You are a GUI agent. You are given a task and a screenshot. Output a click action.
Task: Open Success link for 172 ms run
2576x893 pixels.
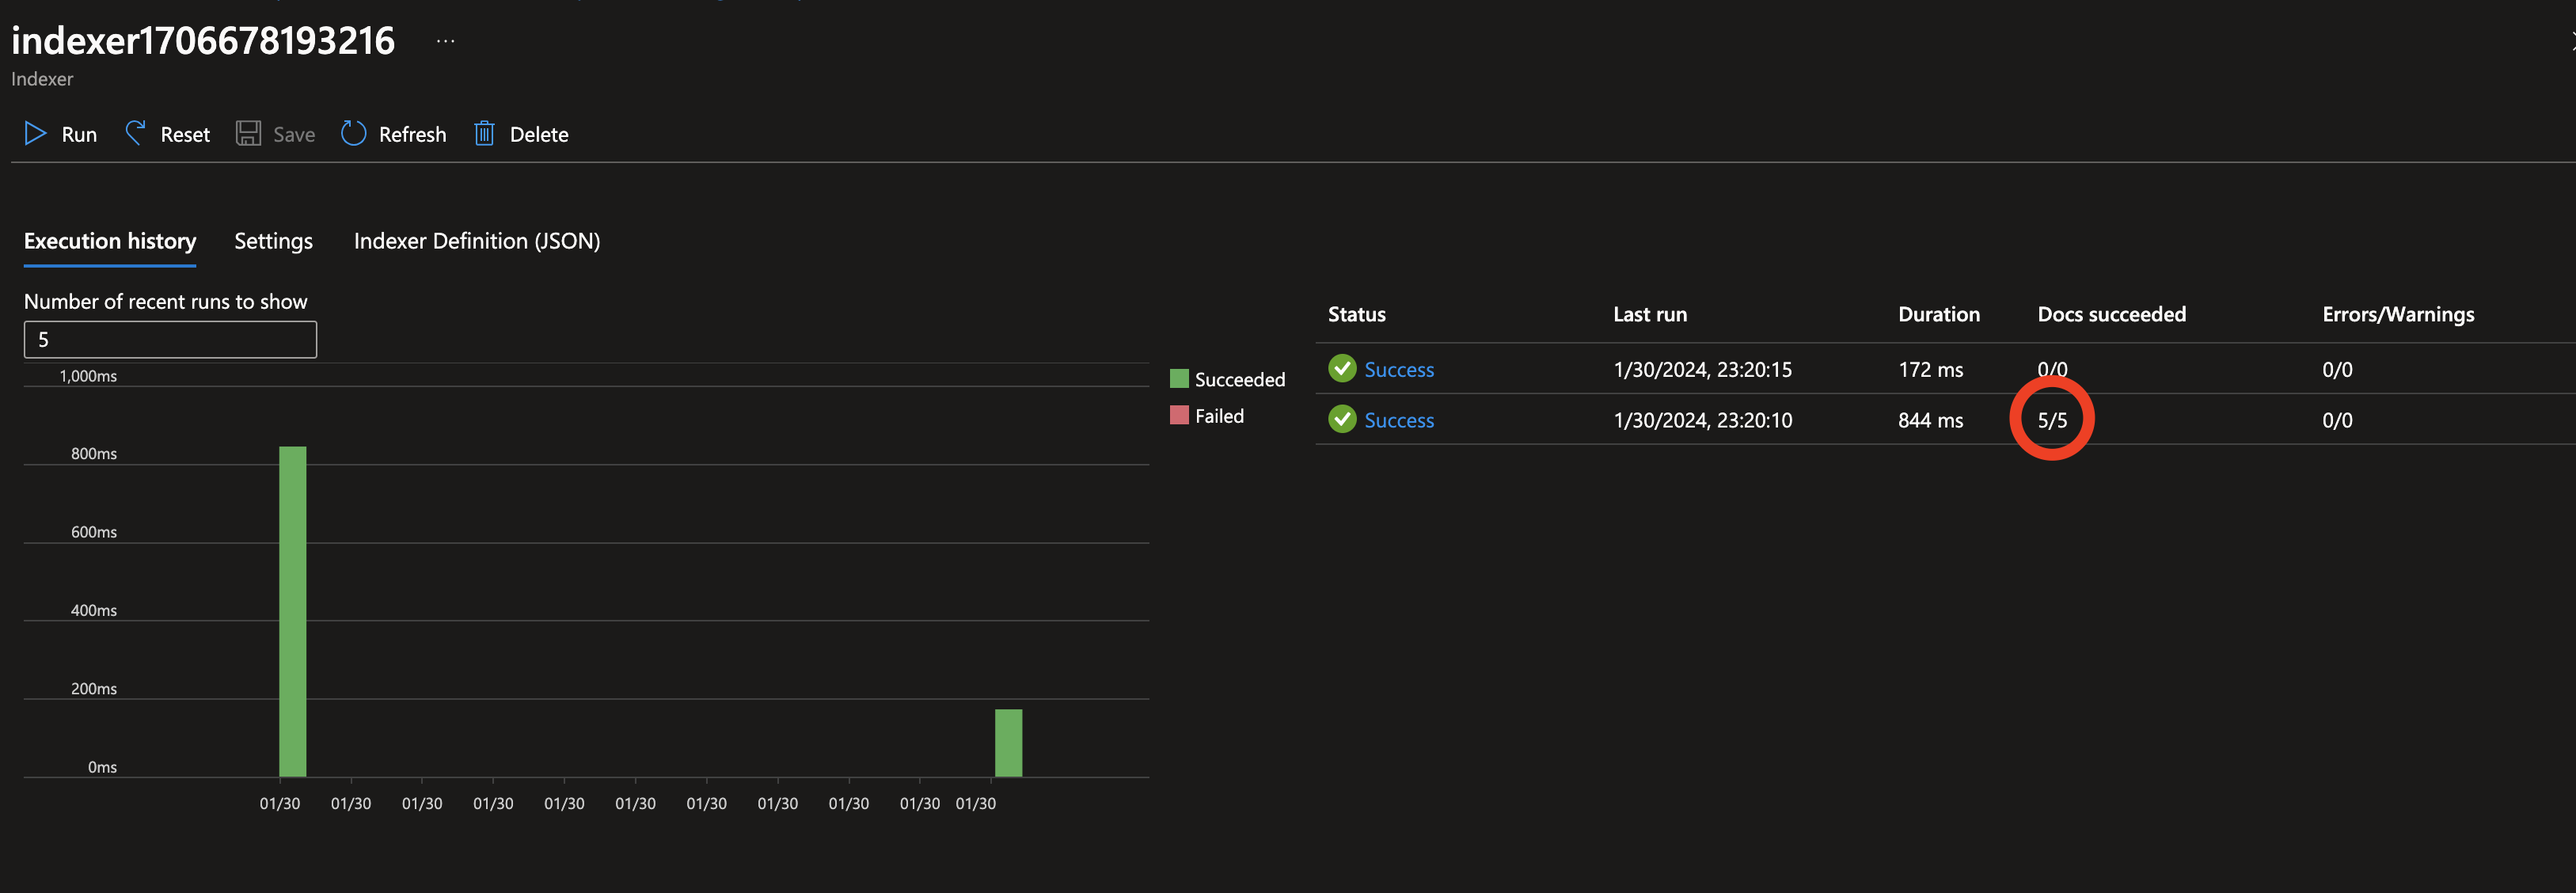[1398, 370]
